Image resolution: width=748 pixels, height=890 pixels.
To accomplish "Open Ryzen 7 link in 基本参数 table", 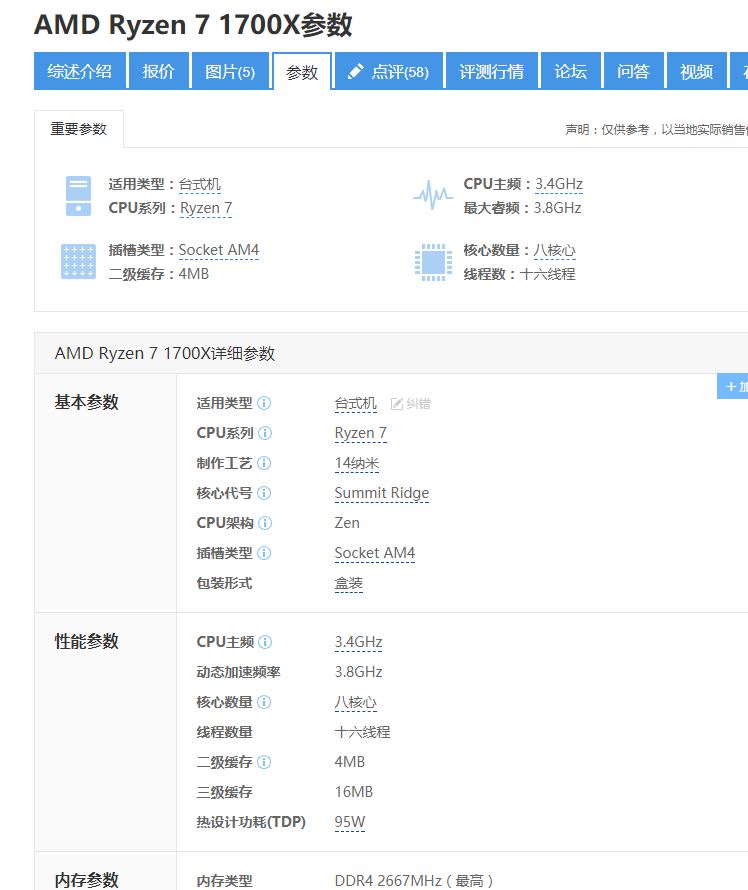I will (361, 433).
